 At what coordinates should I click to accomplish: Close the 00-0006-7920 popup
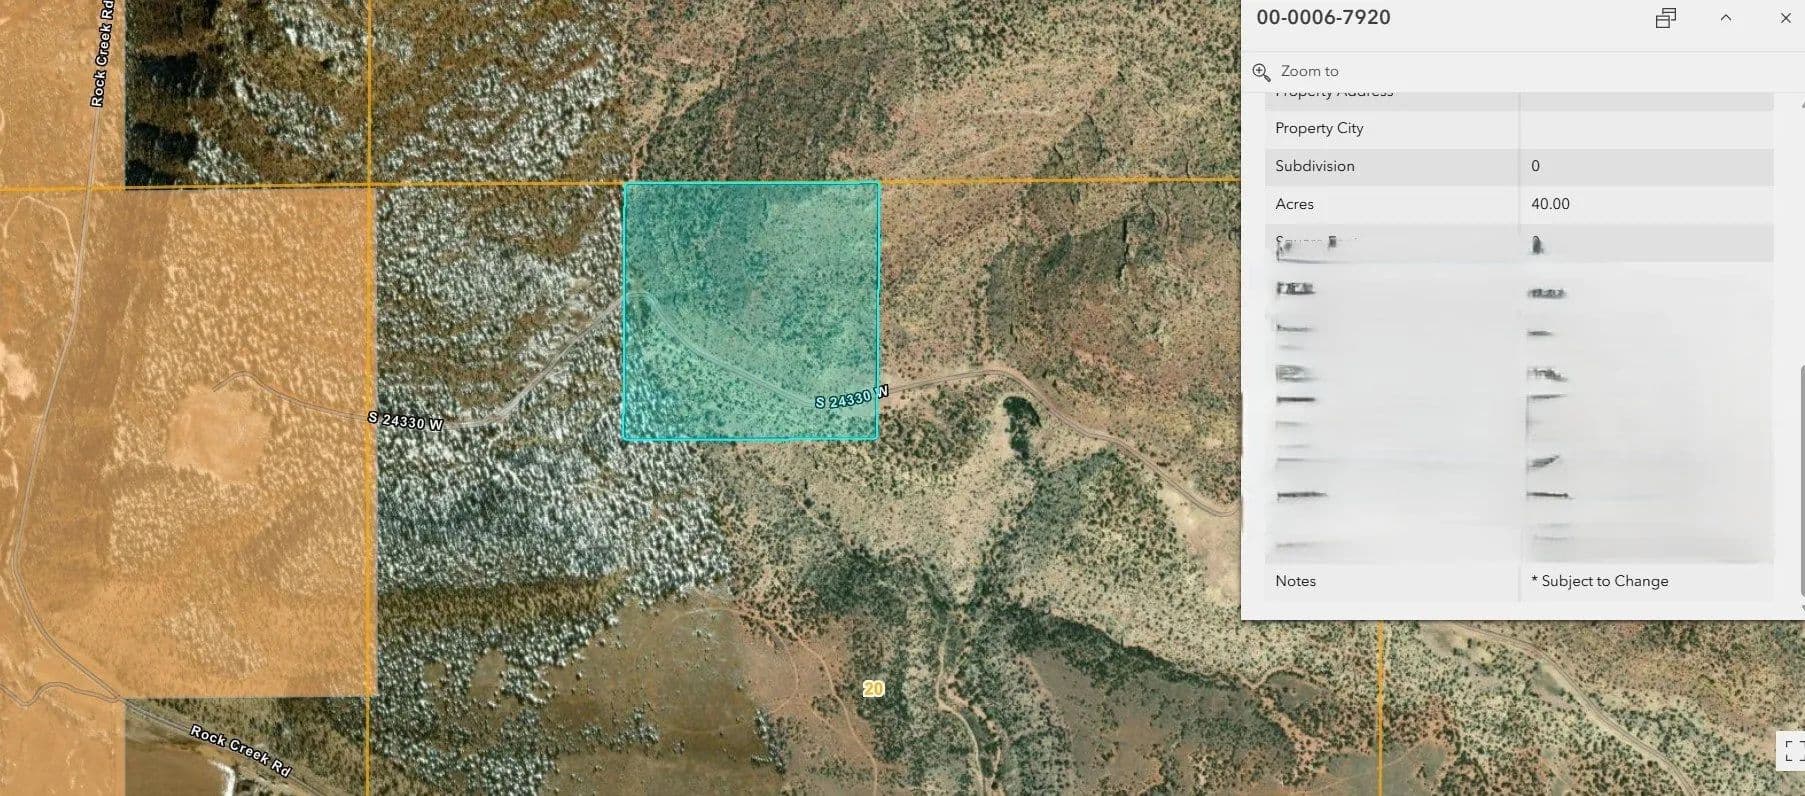pyautogui.click(x=1785, y=18)
